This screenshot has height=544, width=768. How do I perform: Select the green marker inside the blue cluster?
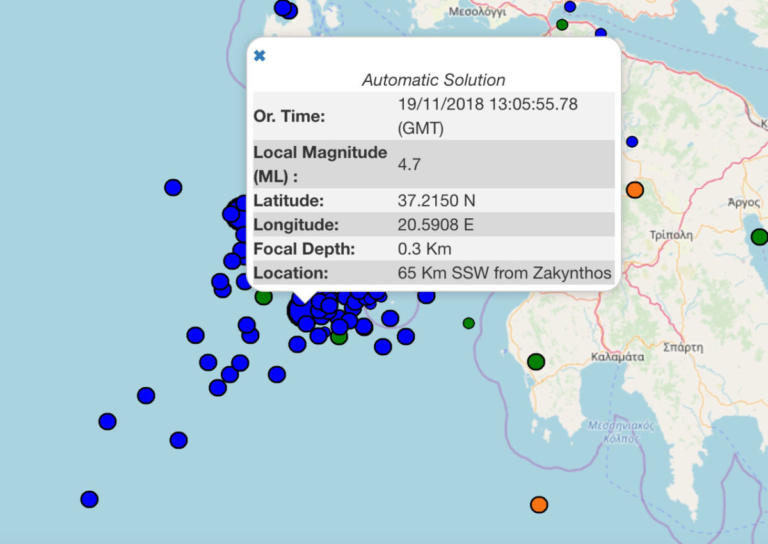[339, 337]
